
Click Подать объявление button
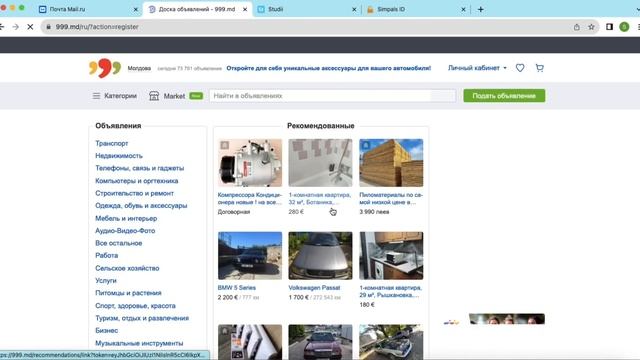click(x=504, y=96)
